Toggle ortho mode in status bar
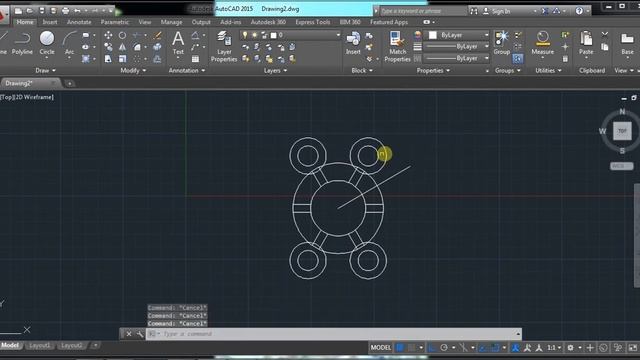 432,348
